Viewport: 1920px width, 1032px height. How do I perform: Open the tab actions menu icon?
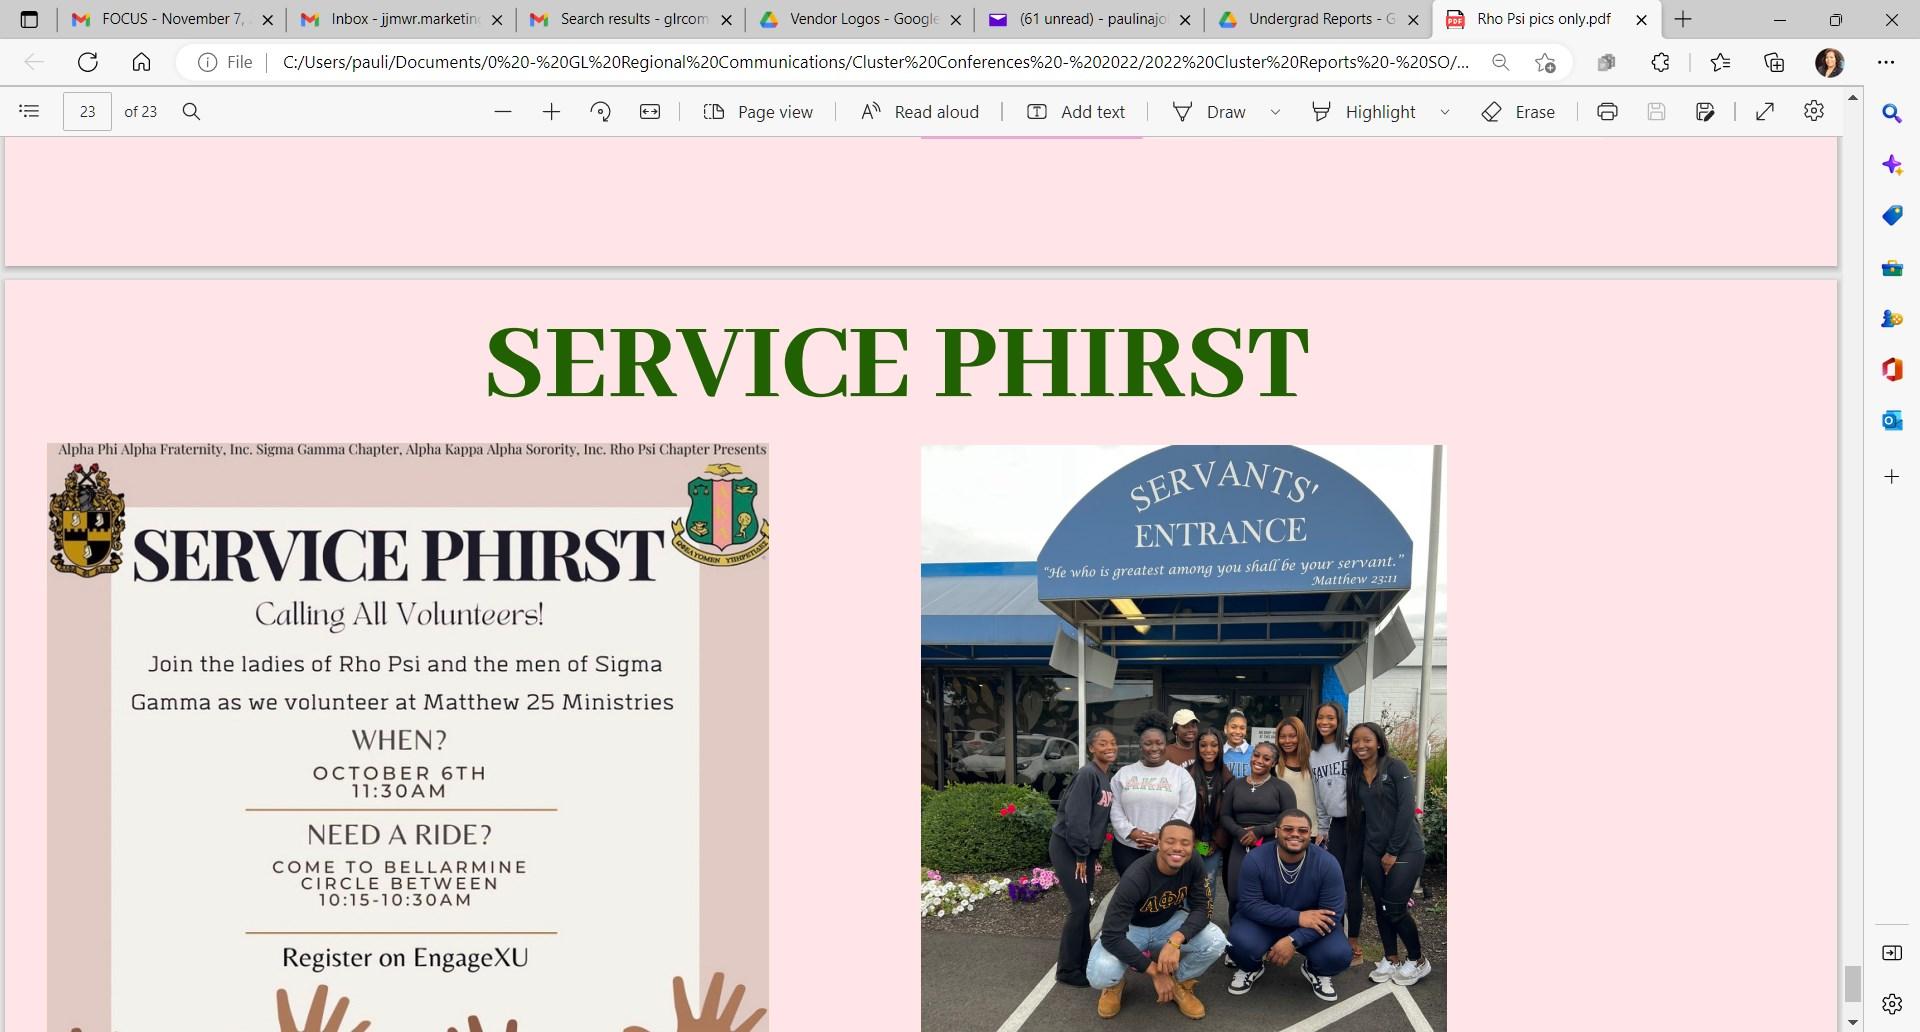[29, 19]
